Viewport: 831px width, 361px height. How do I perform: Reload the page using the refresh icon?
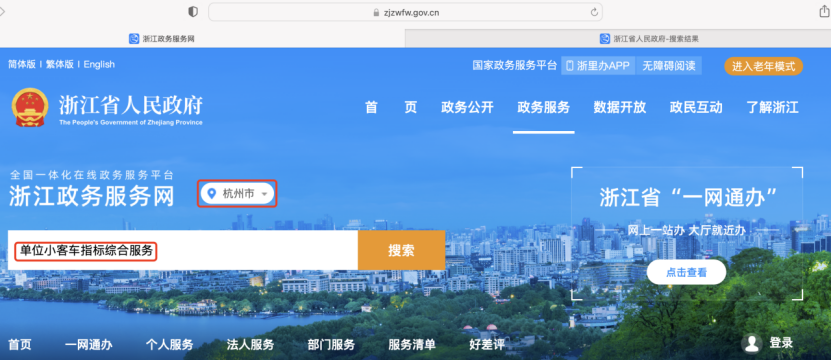(594, 12)
